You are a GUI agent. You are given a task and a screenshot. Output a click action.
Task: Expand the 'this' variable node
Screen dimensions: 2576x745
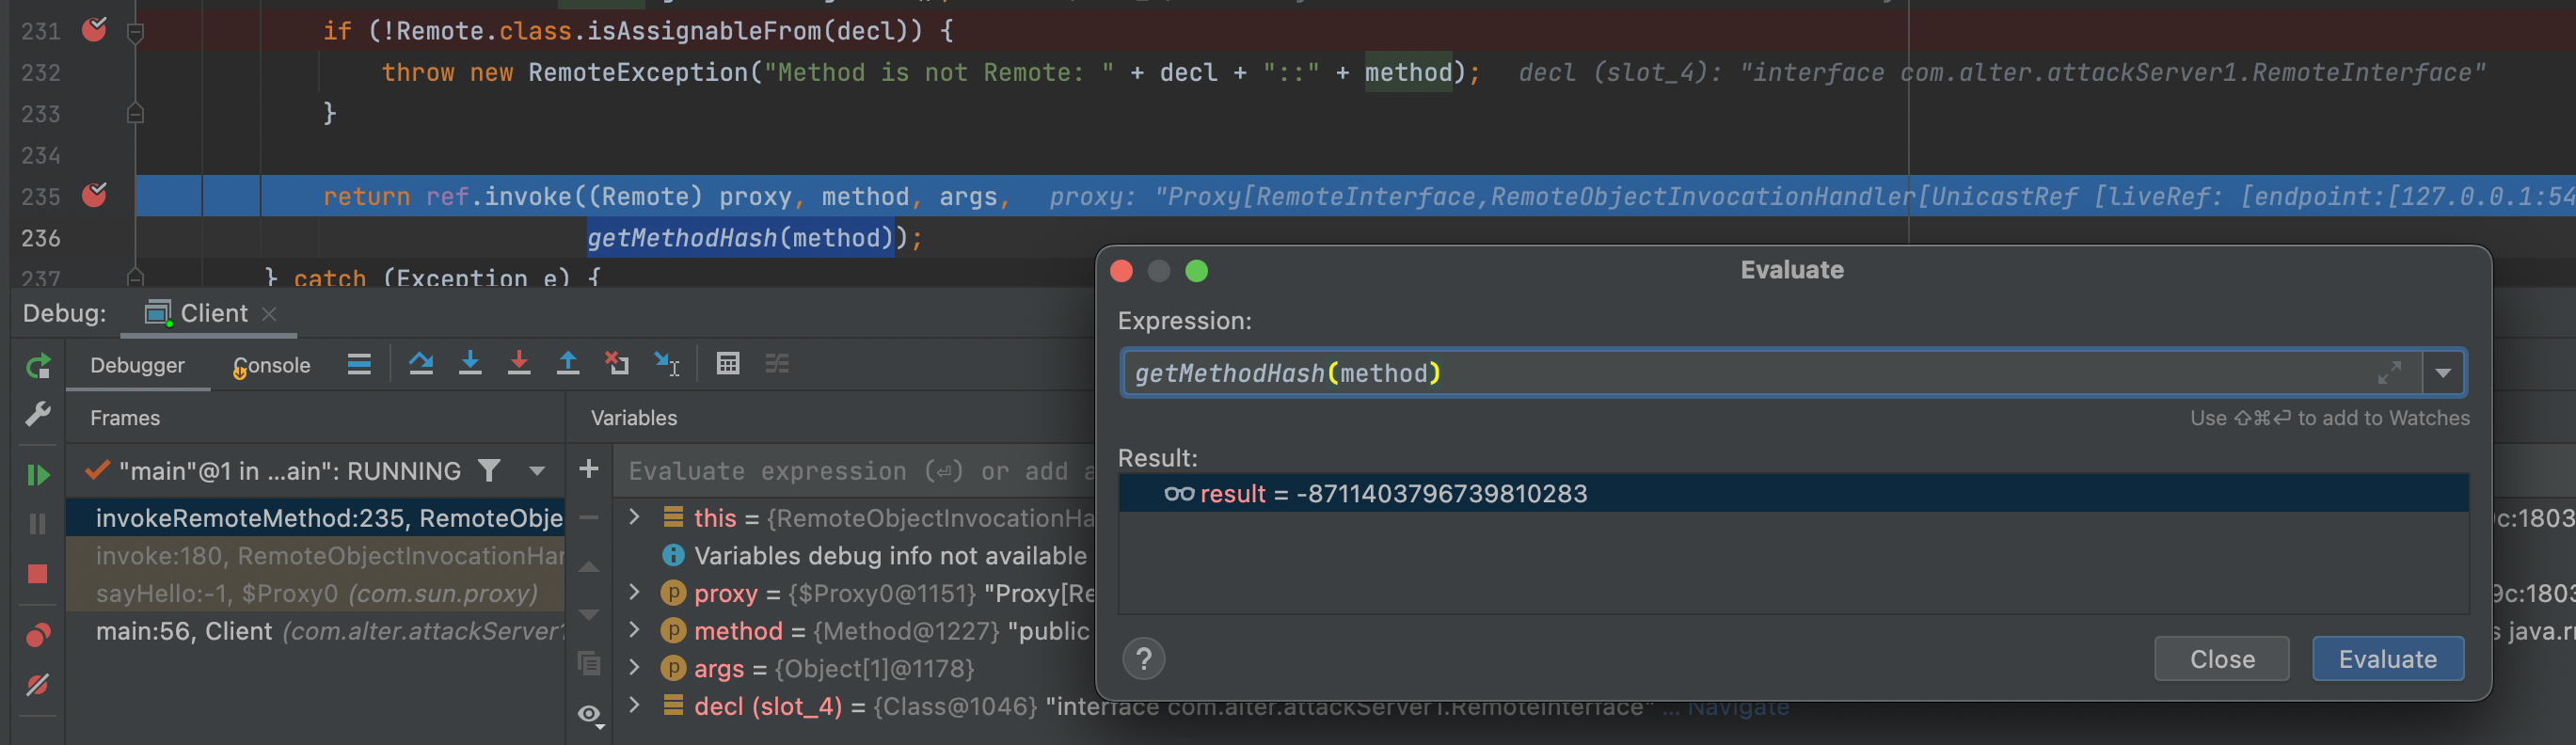(634, 517)
